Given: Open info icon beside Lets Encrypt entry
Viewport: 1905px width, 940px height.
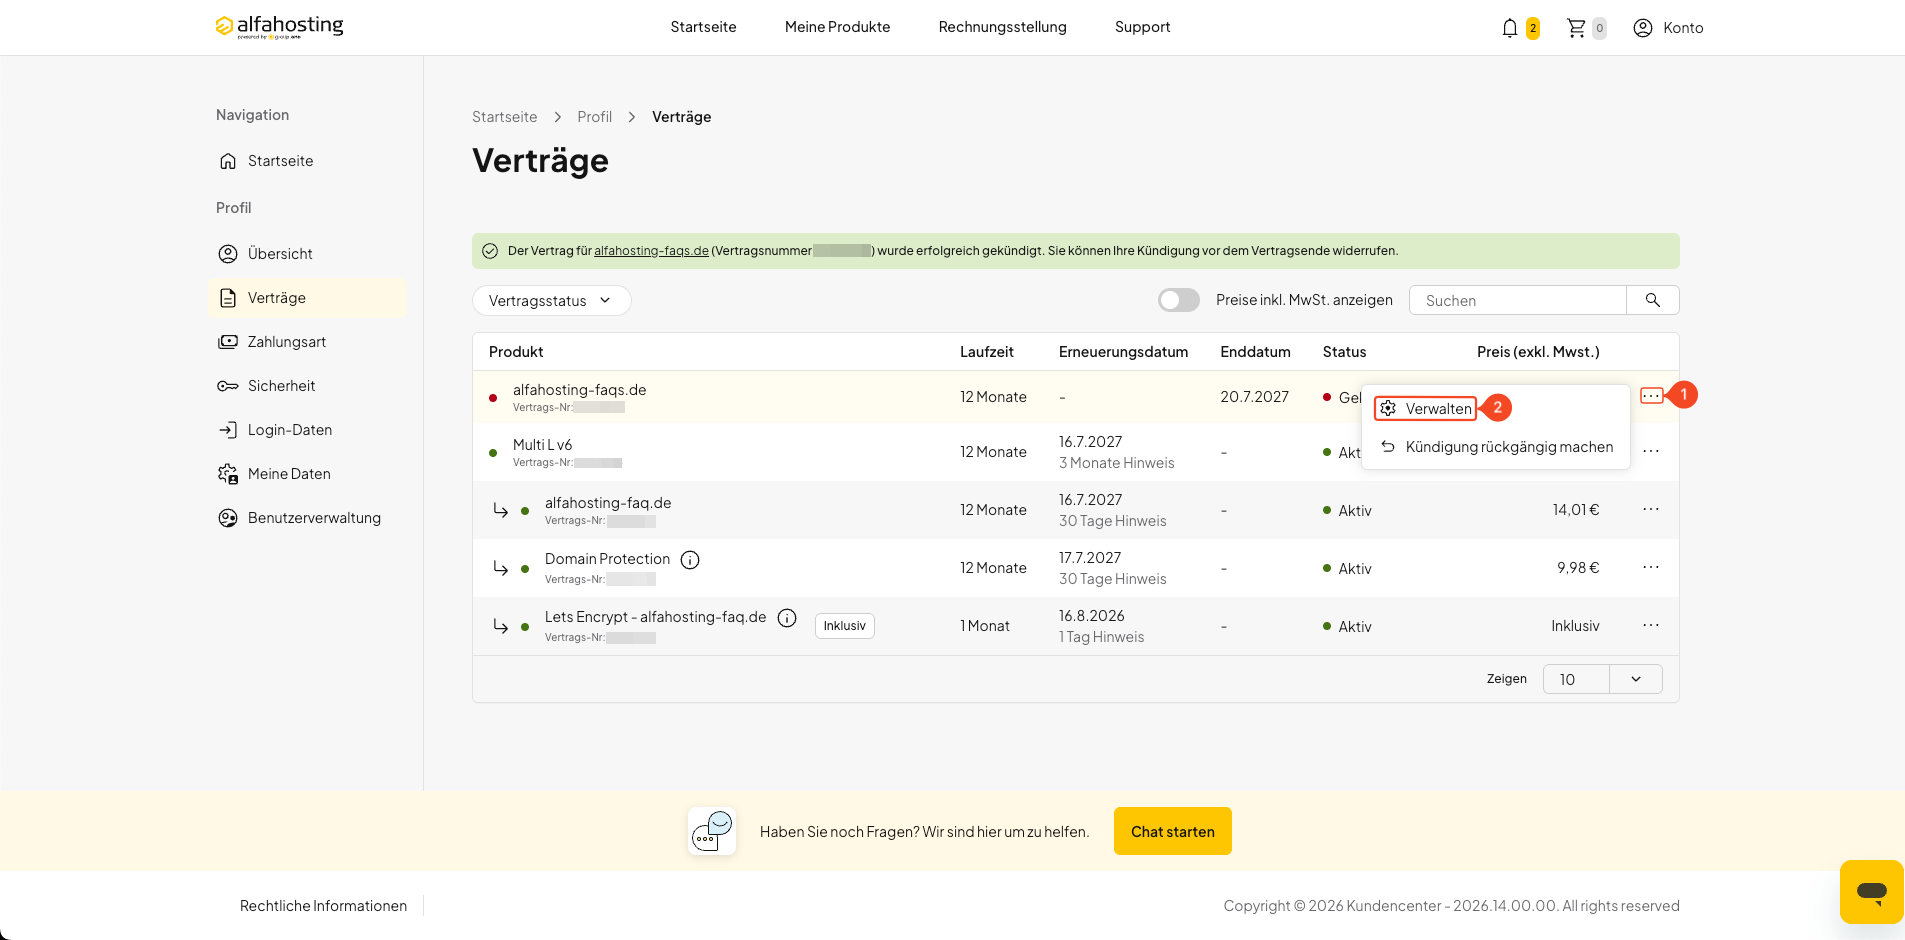Looking at the screenshot, I should click(x=787, y=618).
